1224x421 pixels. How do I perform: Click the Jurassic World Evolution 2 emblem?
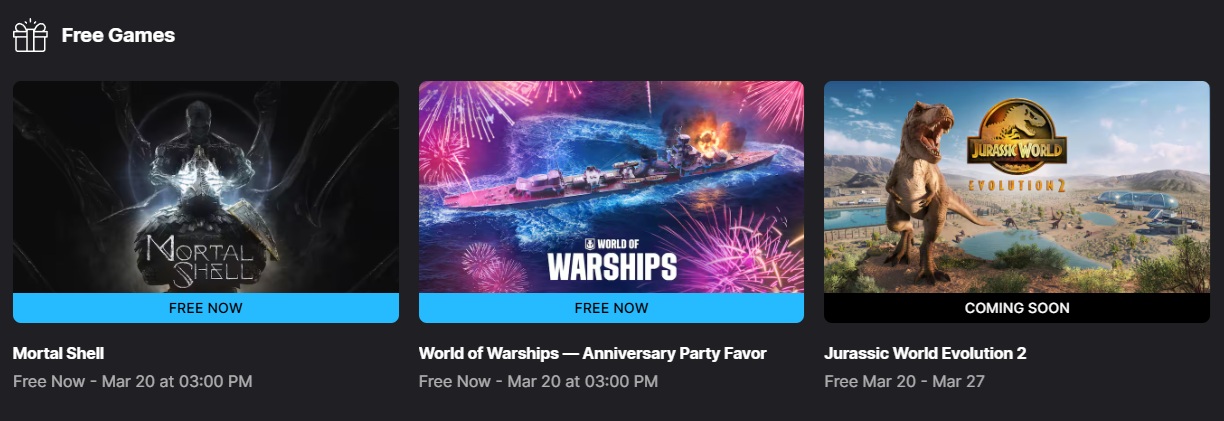(x=1017, y=141)
